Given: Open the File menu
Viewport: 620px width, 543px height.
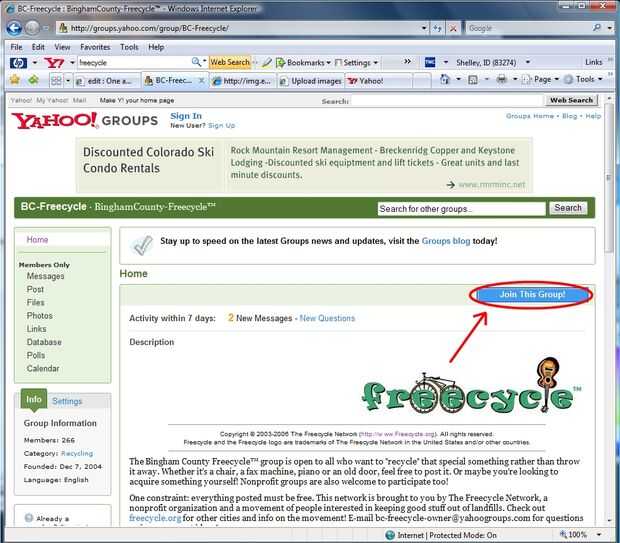Looking at the screenshot, I should click(x=16, y=47).
